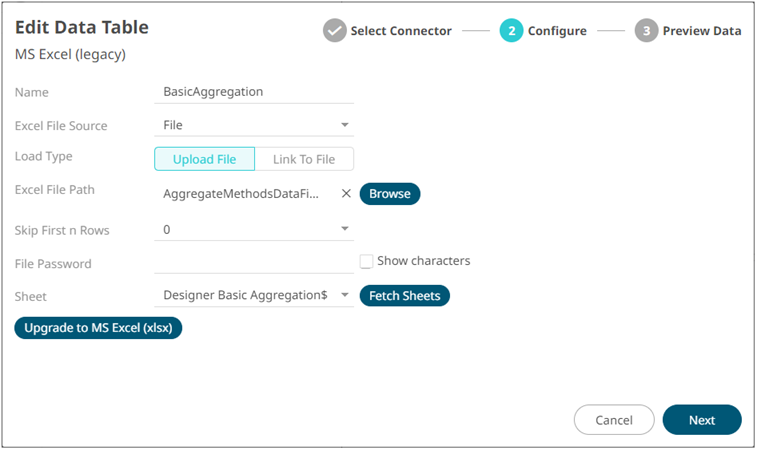Click the Name input field

click(x=255, y=92)
